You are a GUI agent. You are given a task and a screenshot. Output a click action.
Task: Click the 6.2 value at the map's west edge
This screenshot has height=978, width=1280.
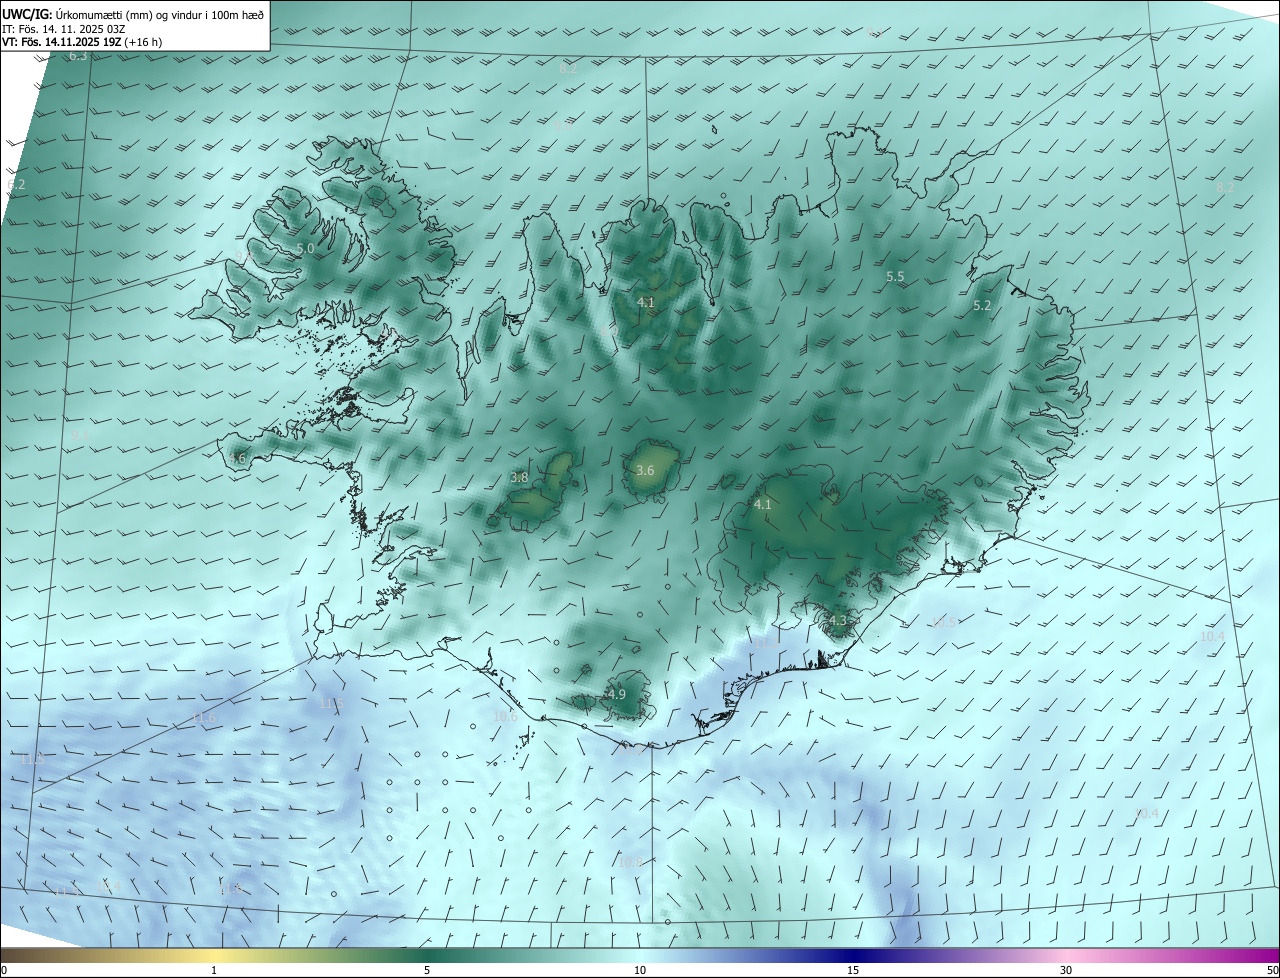[16, 185]
